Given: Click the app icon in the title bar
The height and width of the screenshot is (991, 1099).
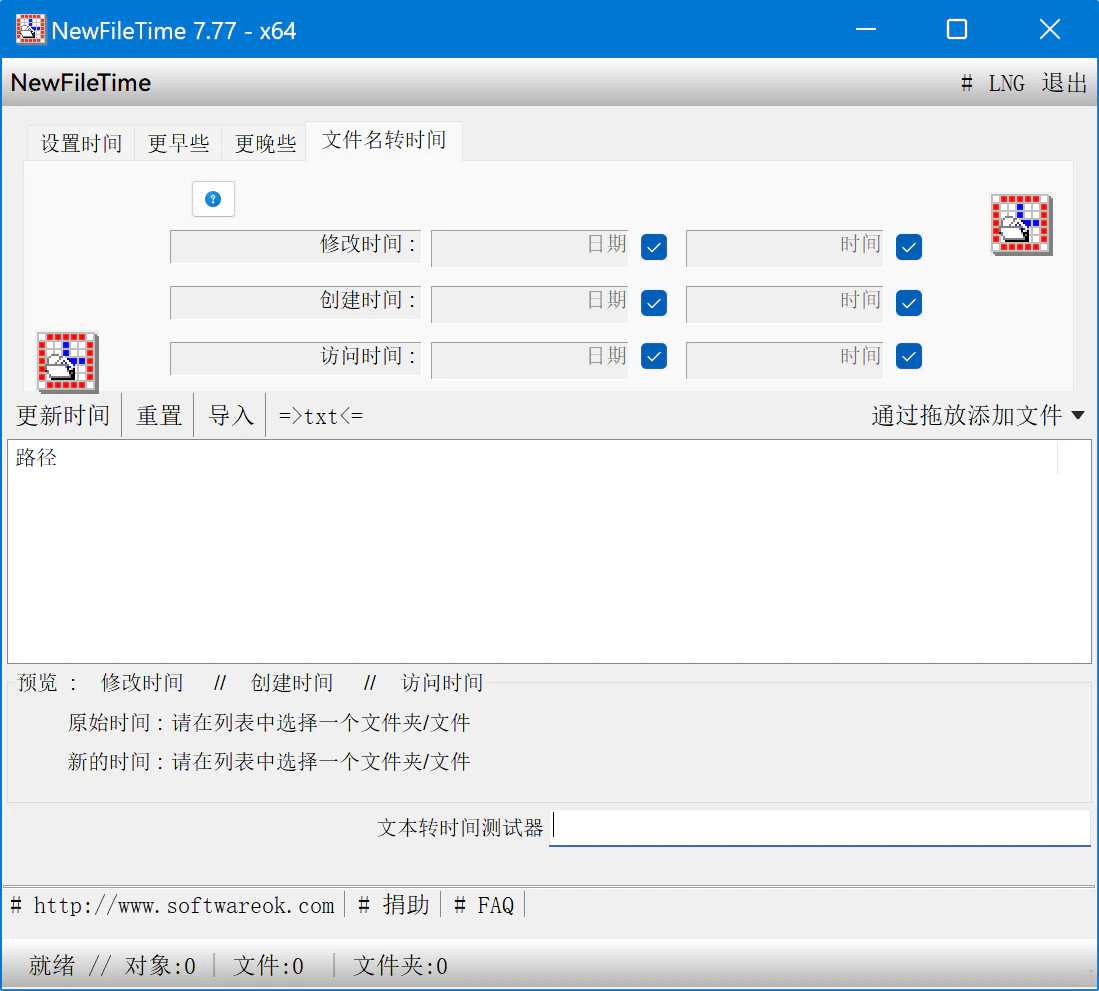Looking at the screenshot, I should [30, 29].
